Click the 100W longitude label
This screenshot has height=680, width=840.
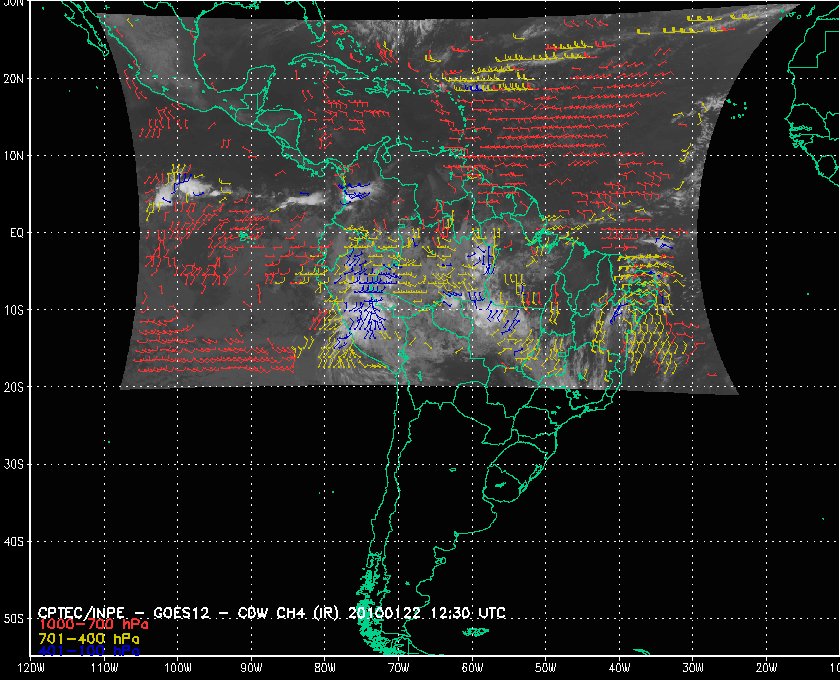(177, 668)
